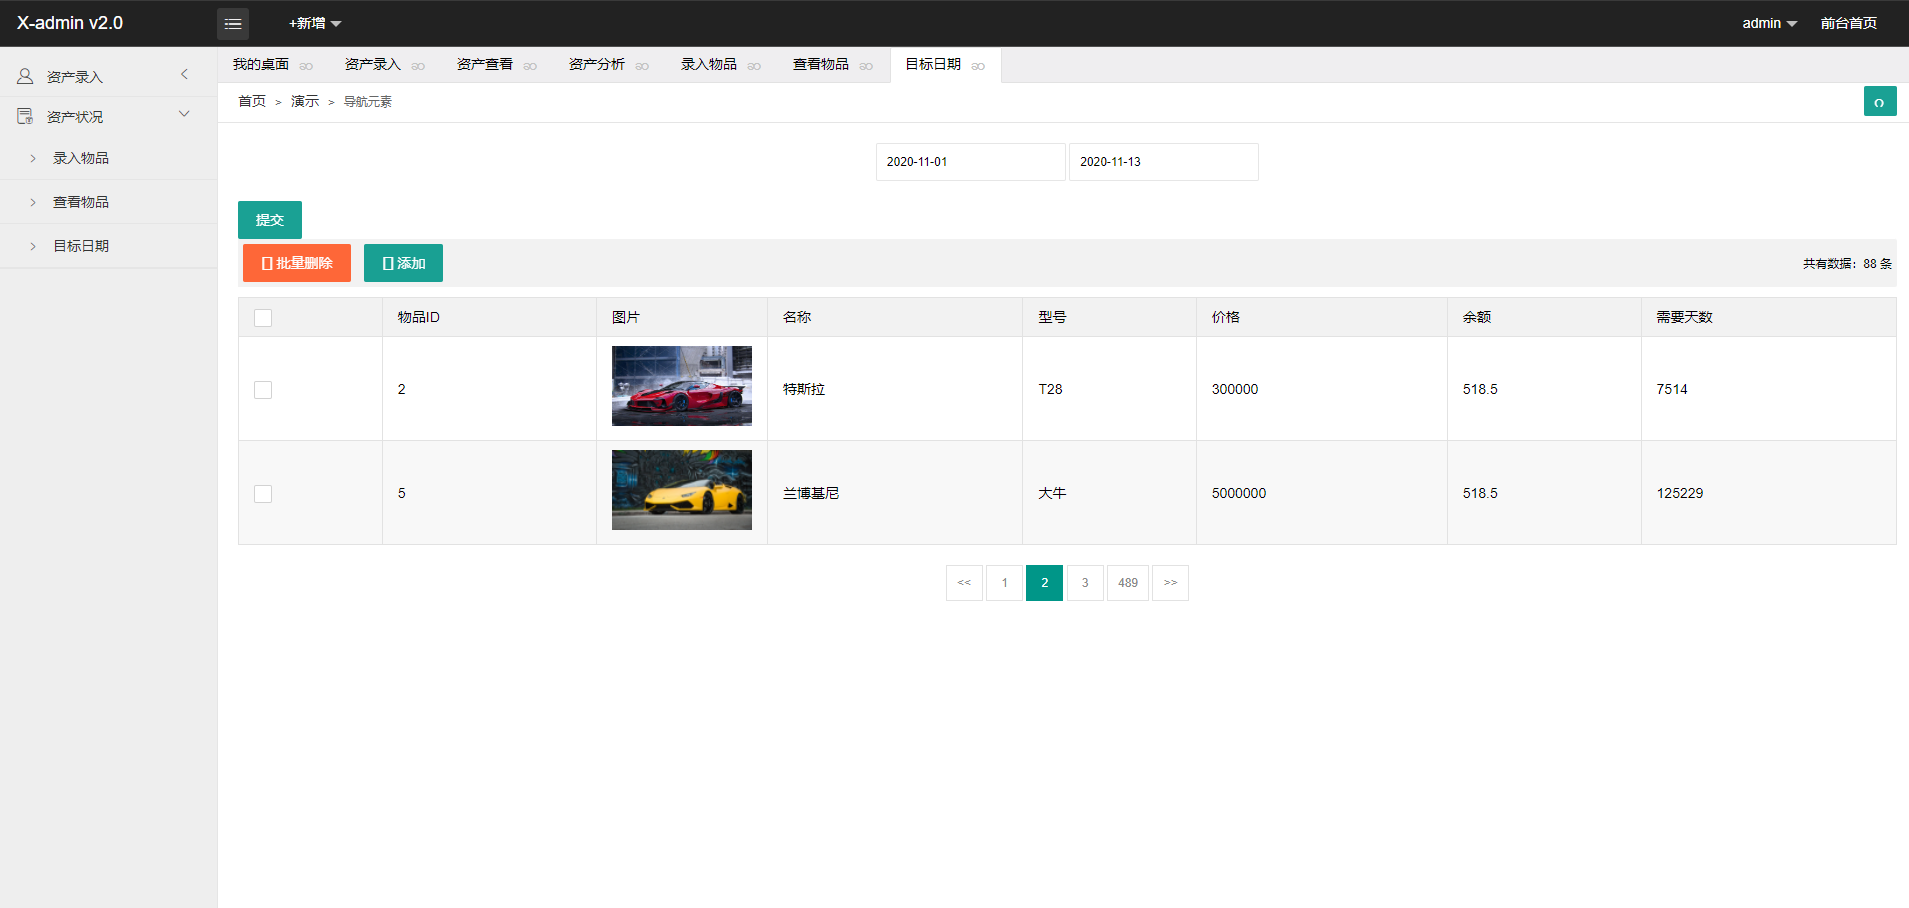Close the 查看物品 tab icon
This screenshot has height=908, width=1909.
click(866, 66)
